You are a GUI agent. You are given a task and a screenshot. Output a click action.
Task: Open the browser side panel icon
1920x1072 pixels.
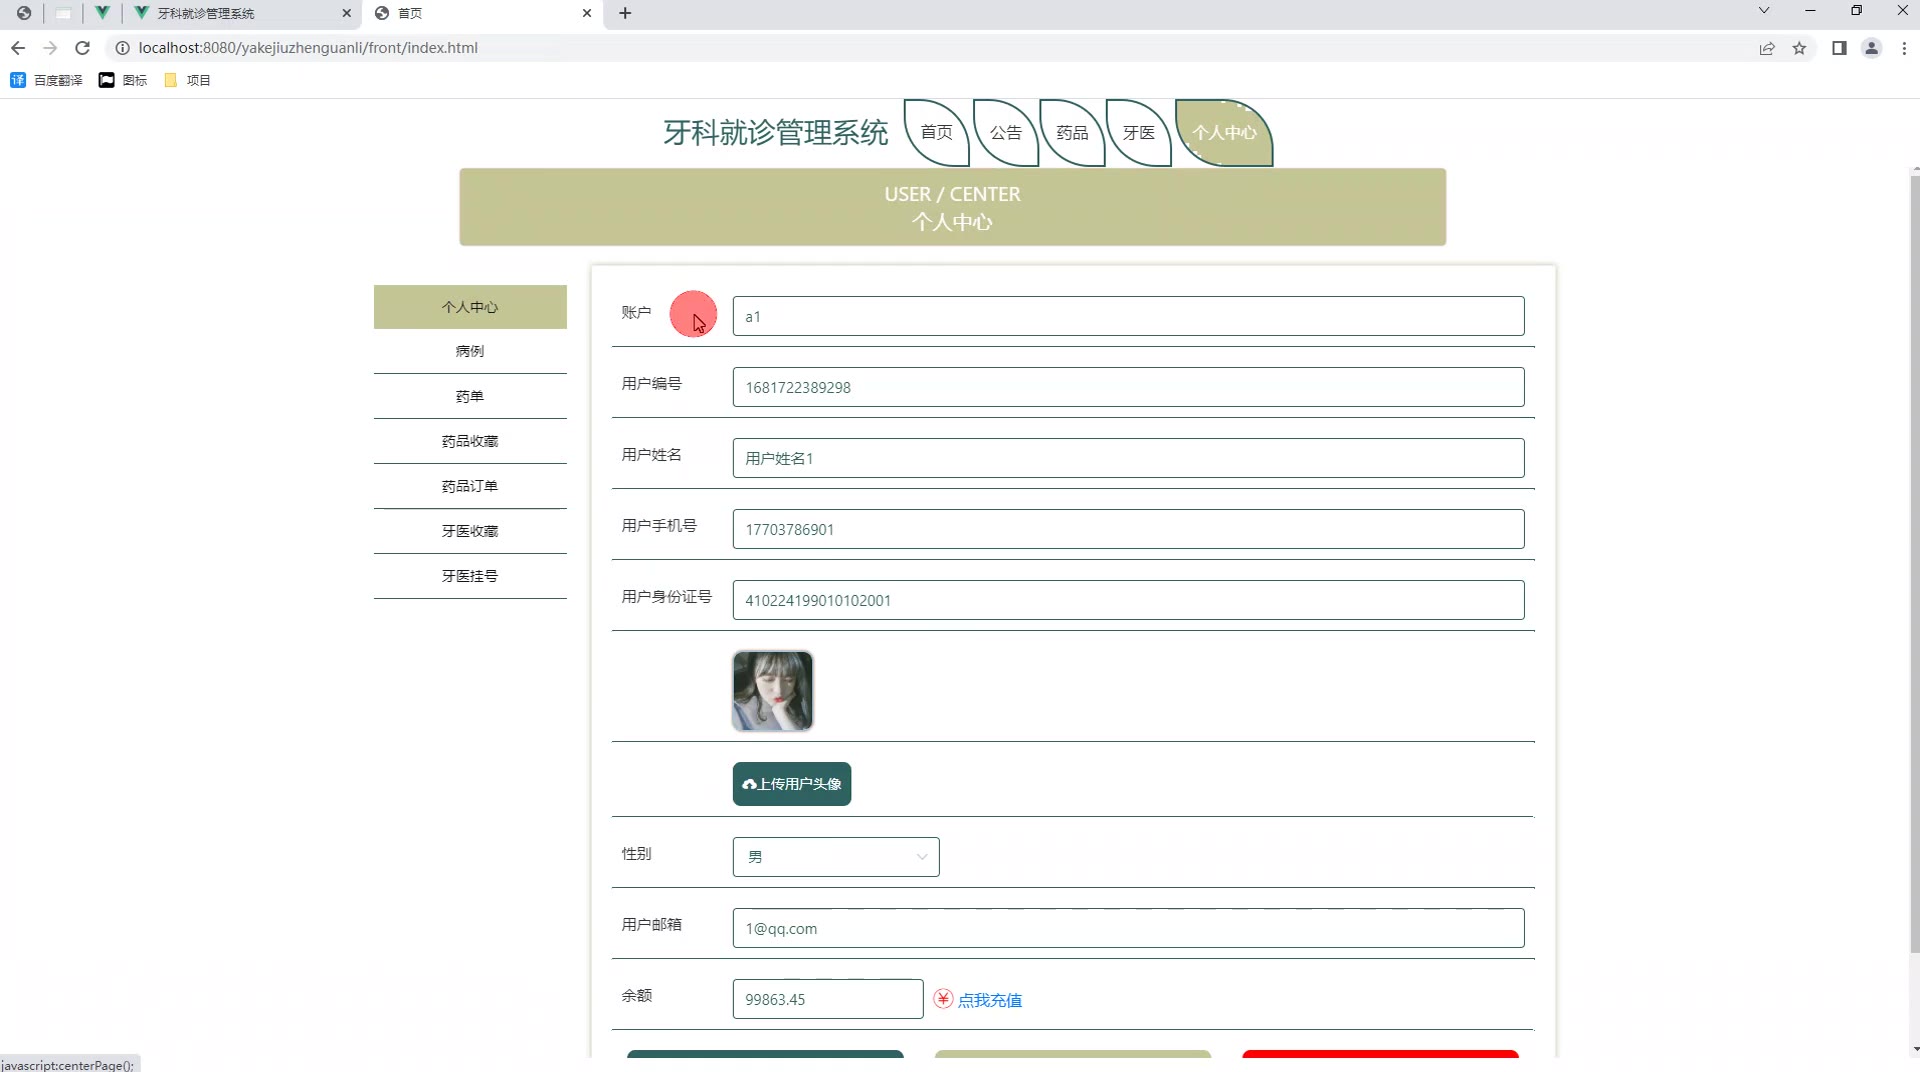click(x=1839, y=48)
